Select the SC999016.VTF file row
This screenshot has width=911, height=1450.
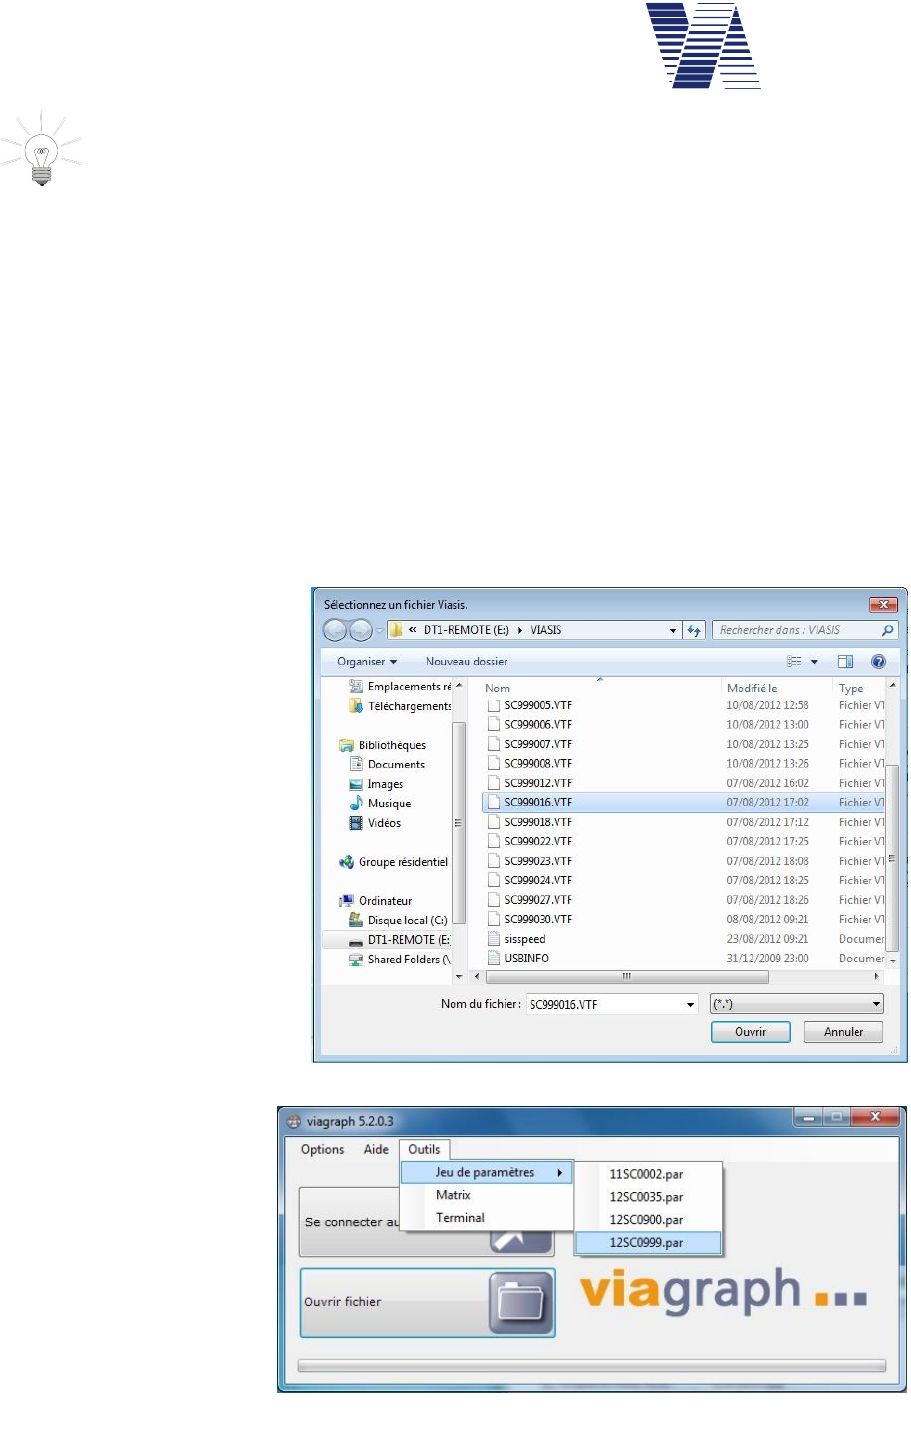click(683, 802)
